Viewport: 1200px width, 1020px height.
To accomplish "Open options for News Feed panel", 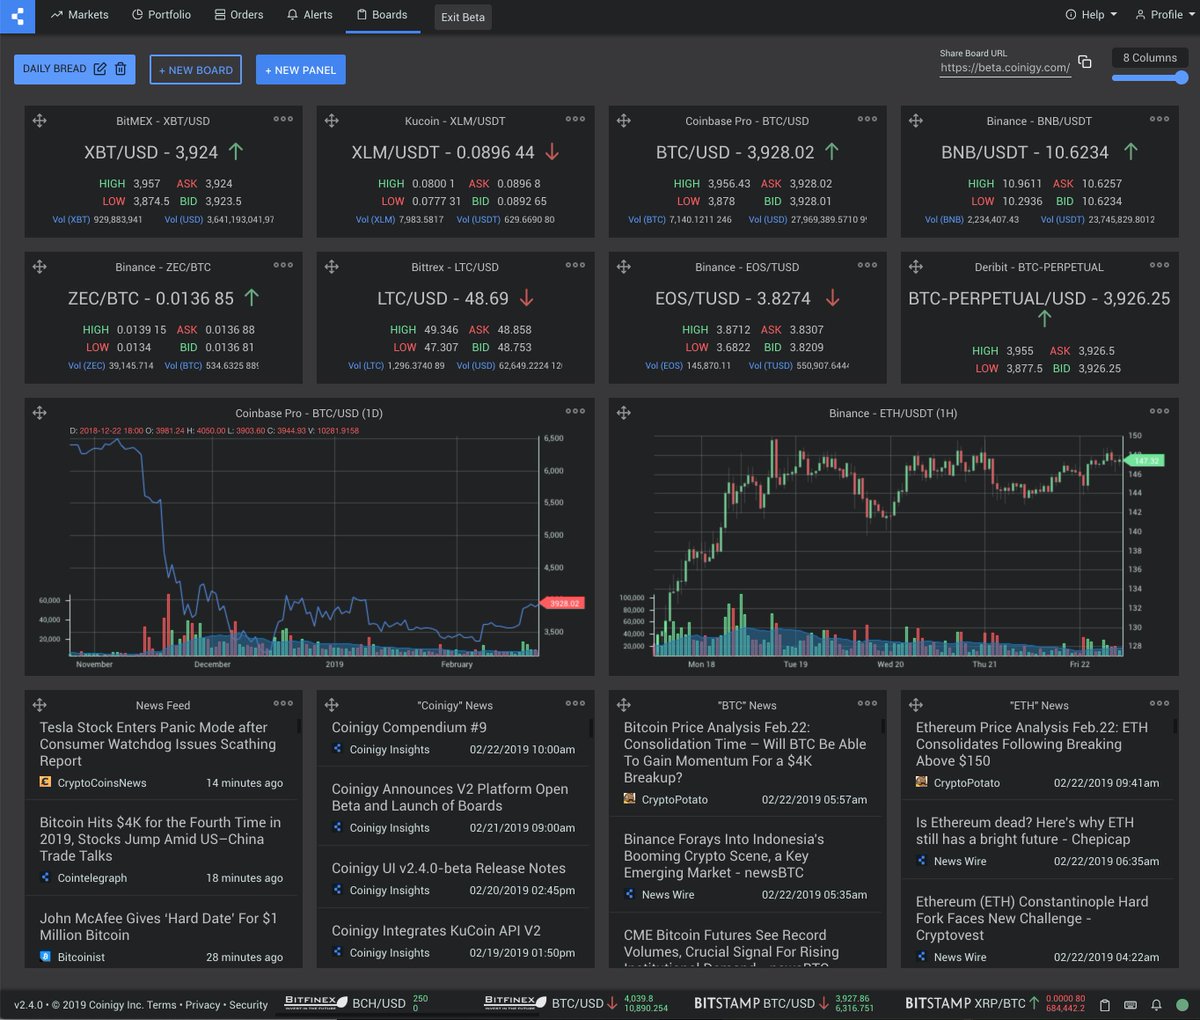I will tap(283, 703).
